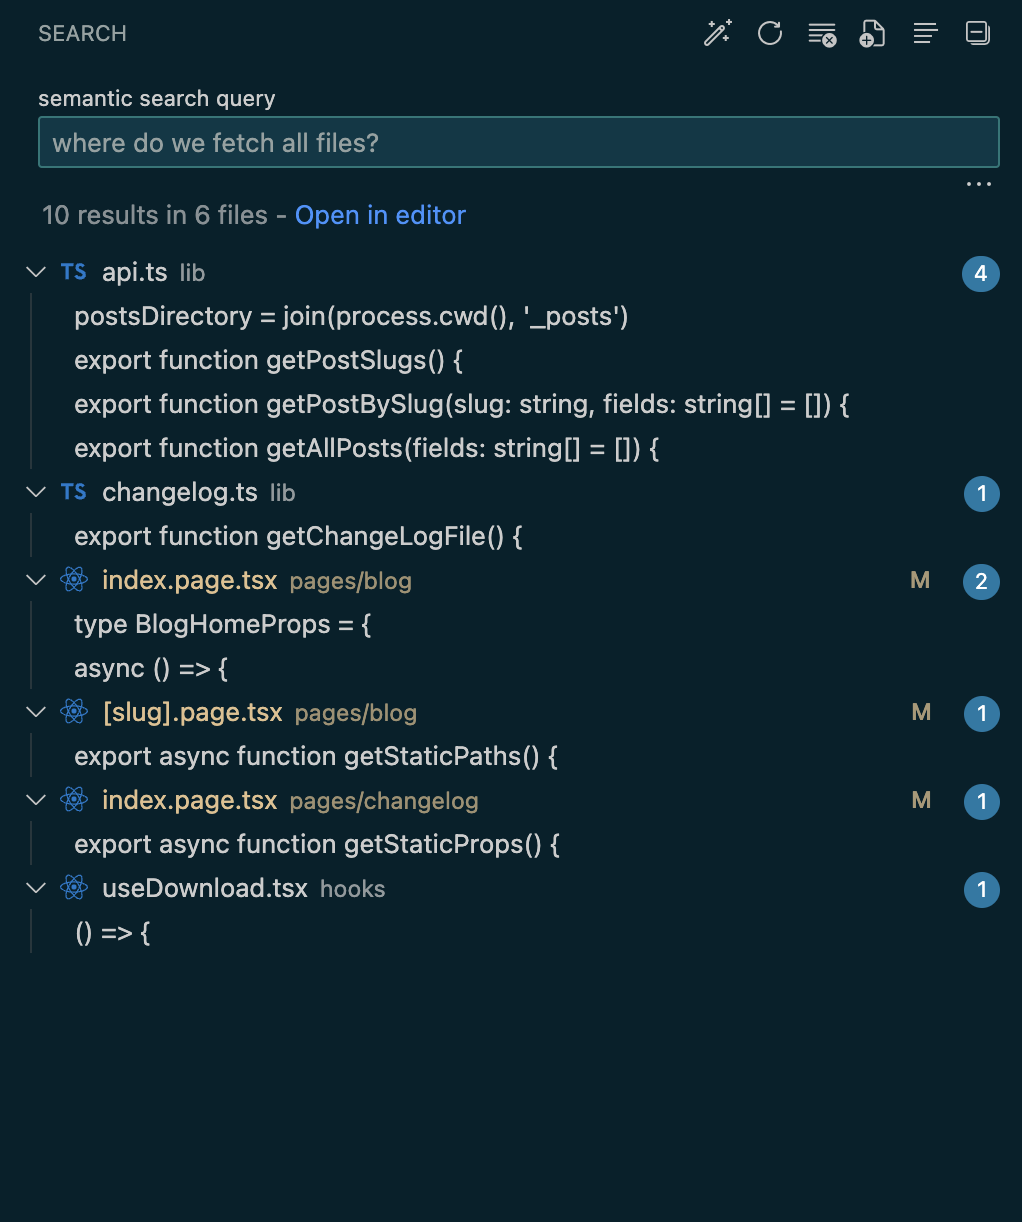This screenshot has width=1022, height=1222.
Task: Select the getChangeLogFile function result
Action: [x=298, y=536]
